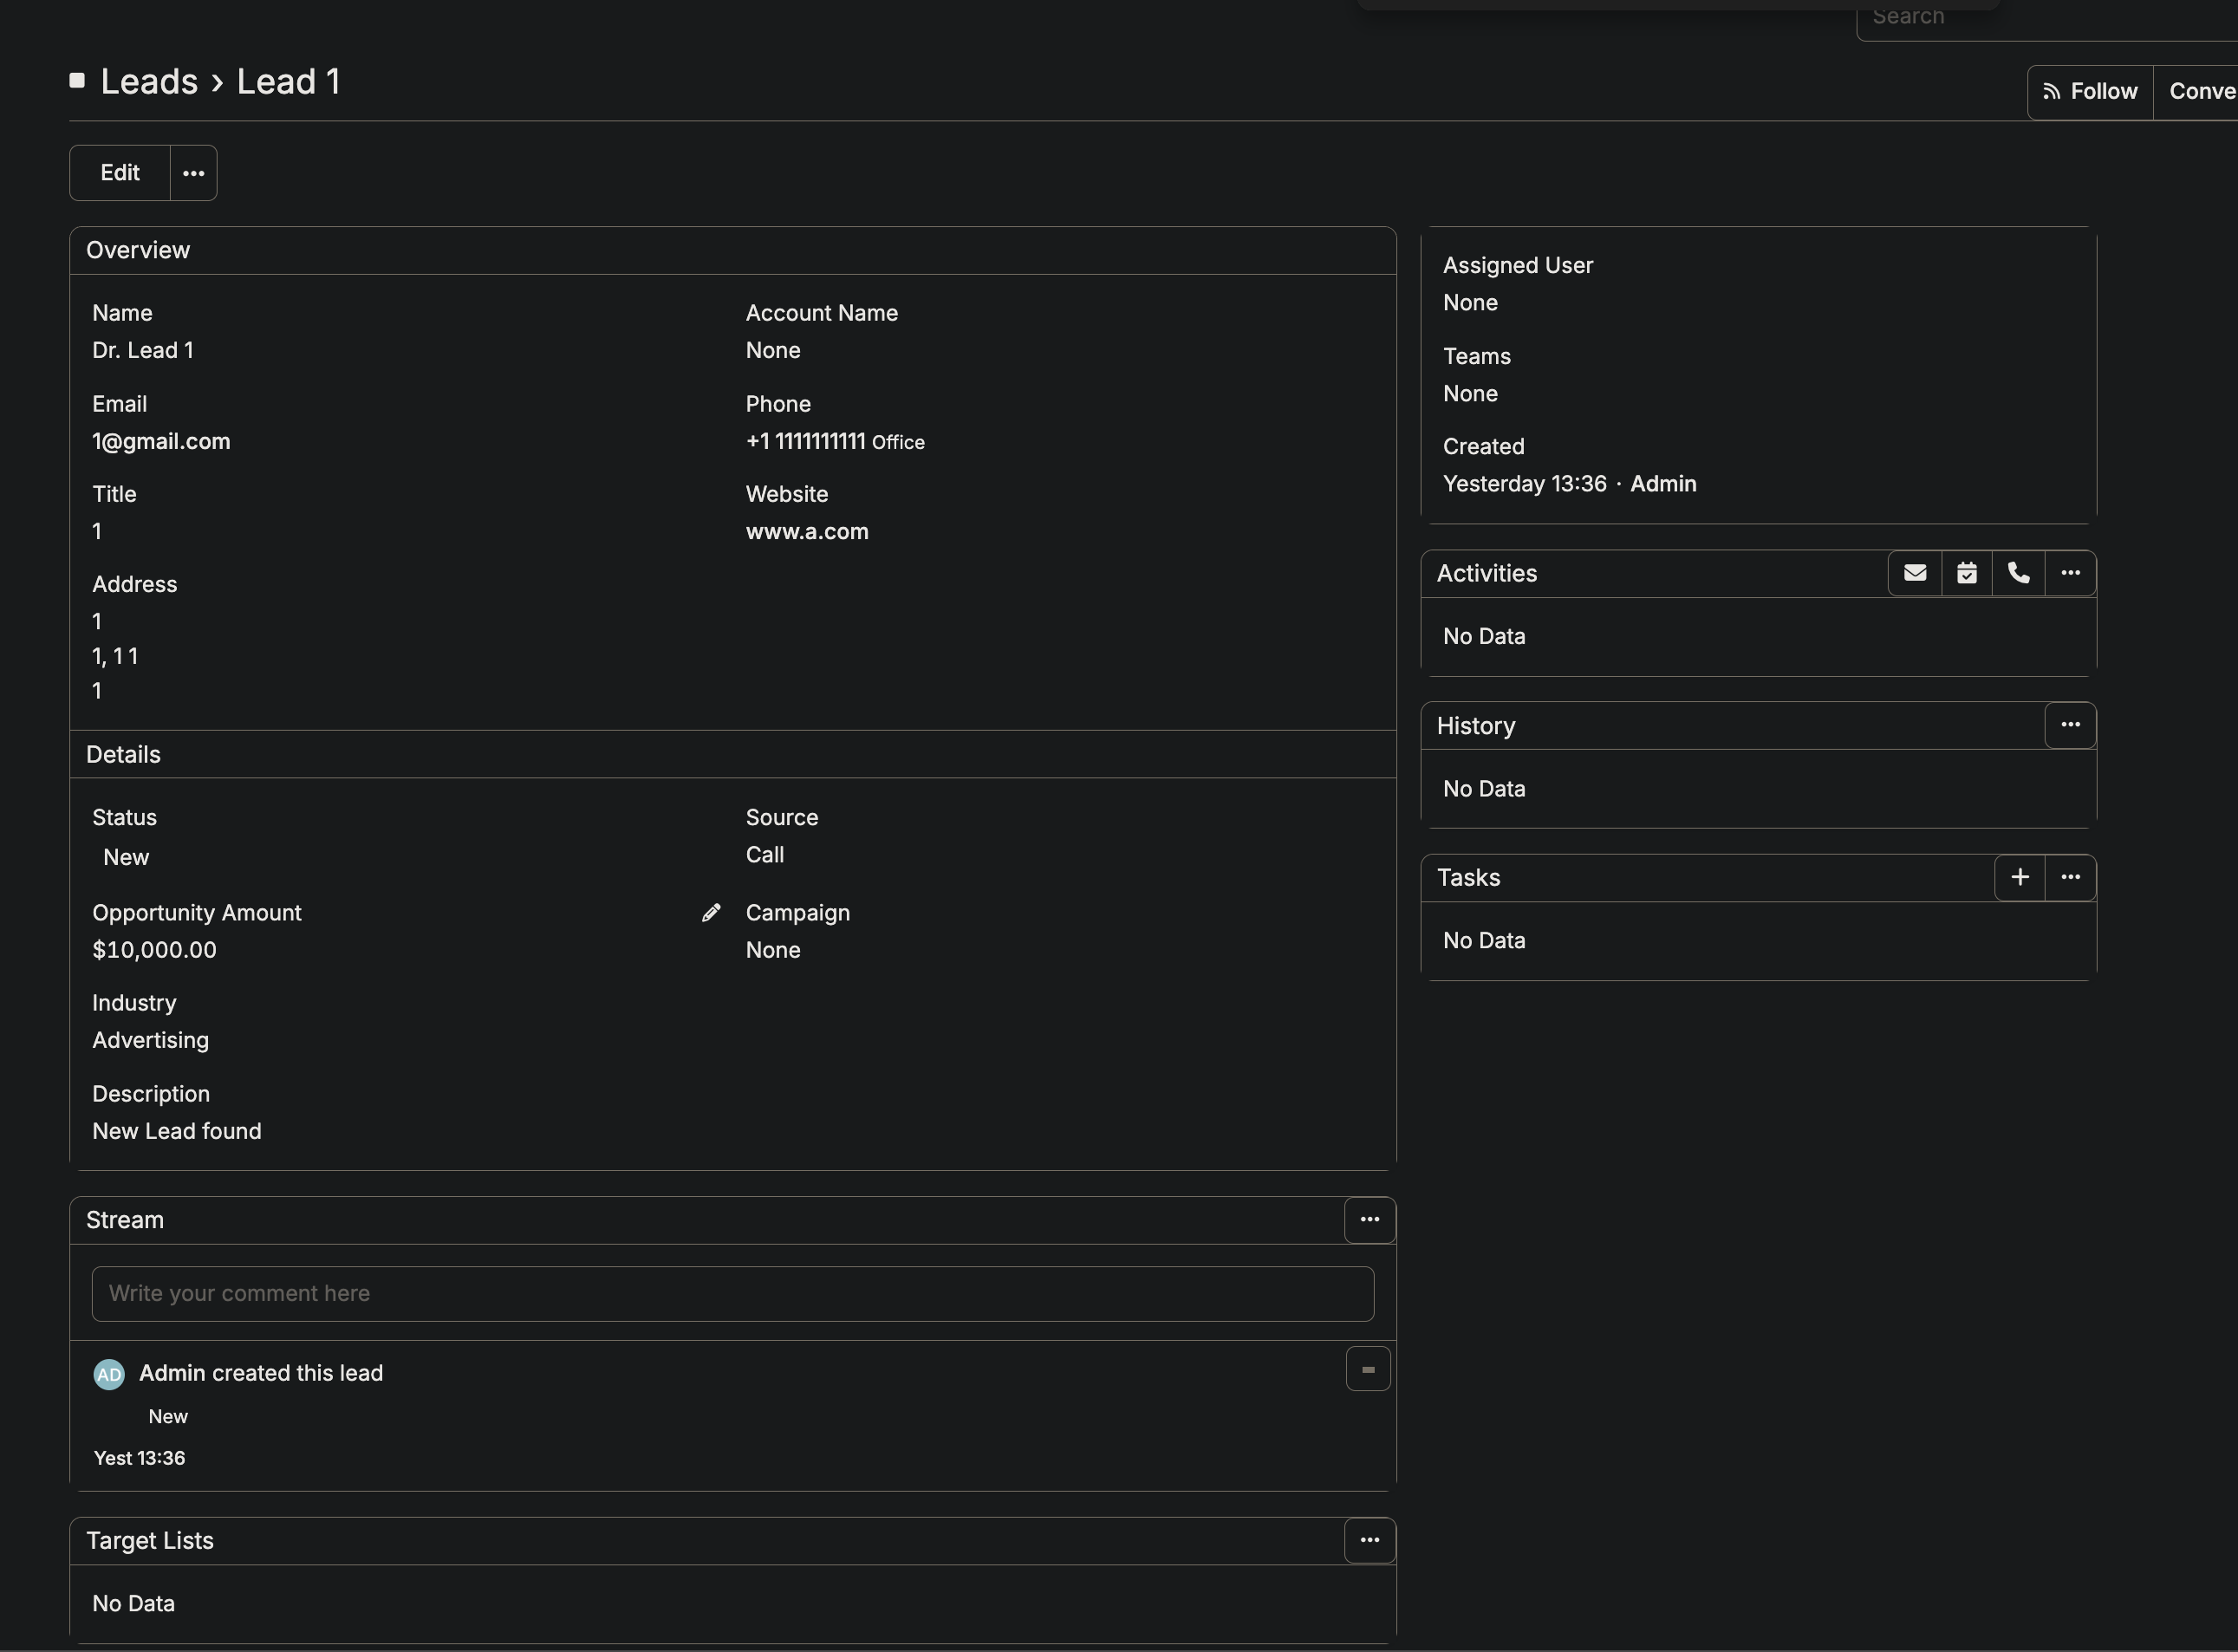Click the History panel title
This screenshot has height=1652, width=2238.
[x=1476, y=726]
